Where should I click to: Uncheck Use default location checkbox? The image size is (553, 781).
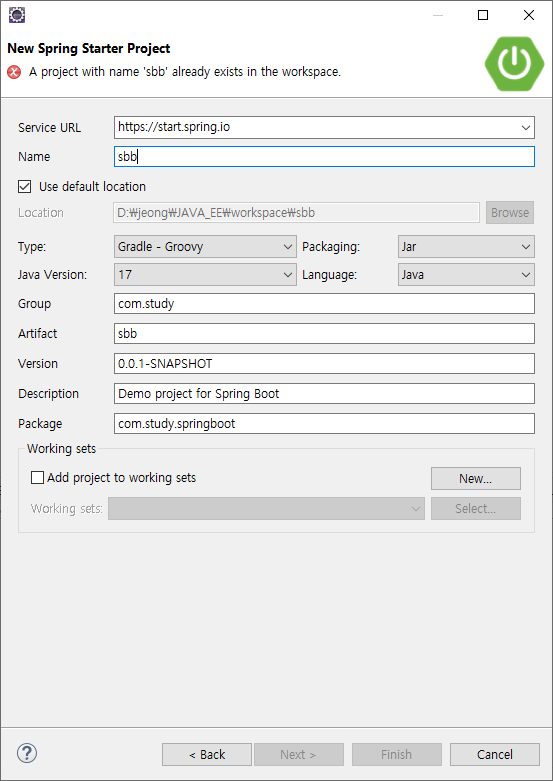(x=24, y=187)
